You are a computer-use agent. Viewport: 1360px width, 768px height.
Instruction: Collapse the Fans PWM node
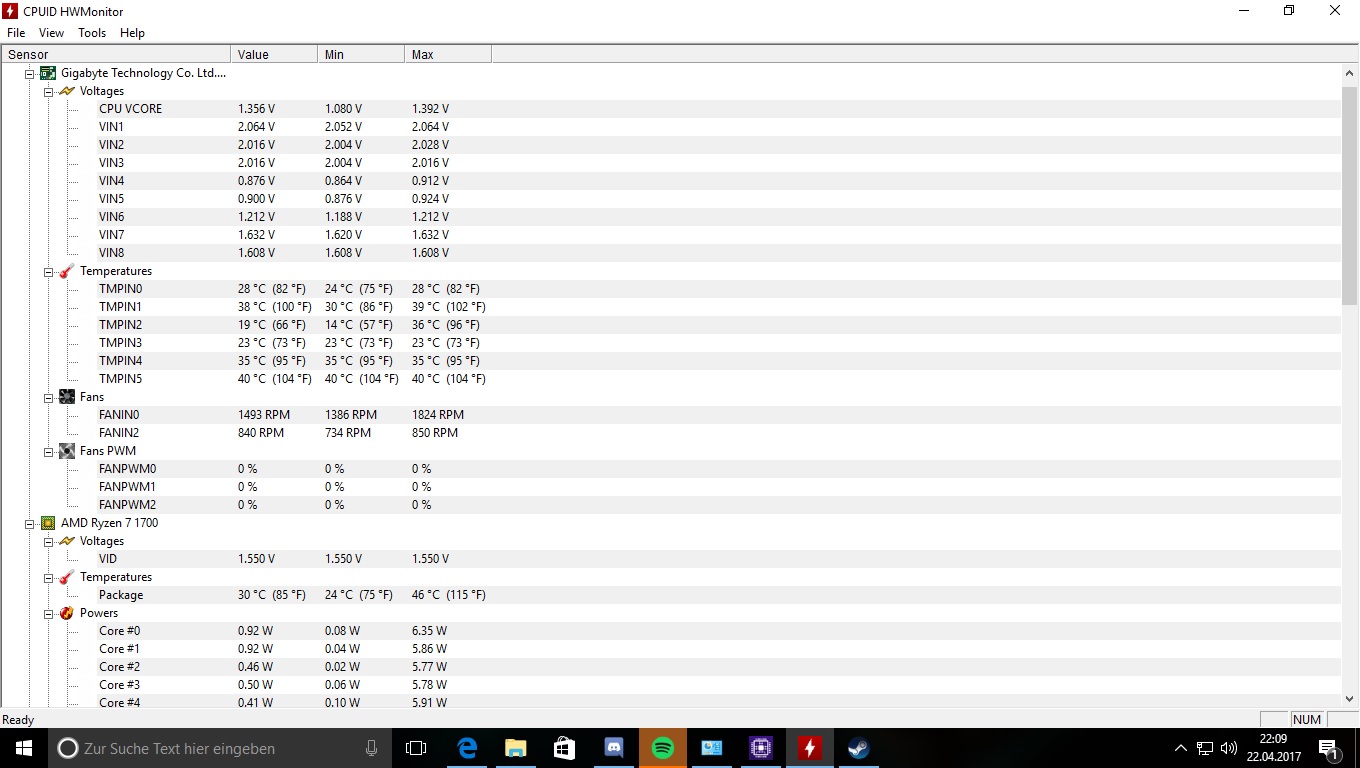click(x=49, y=451)
